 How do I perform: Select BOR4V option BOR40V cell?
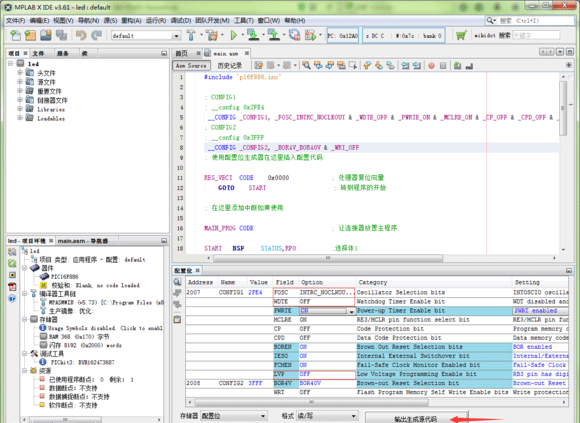point(327,383)
